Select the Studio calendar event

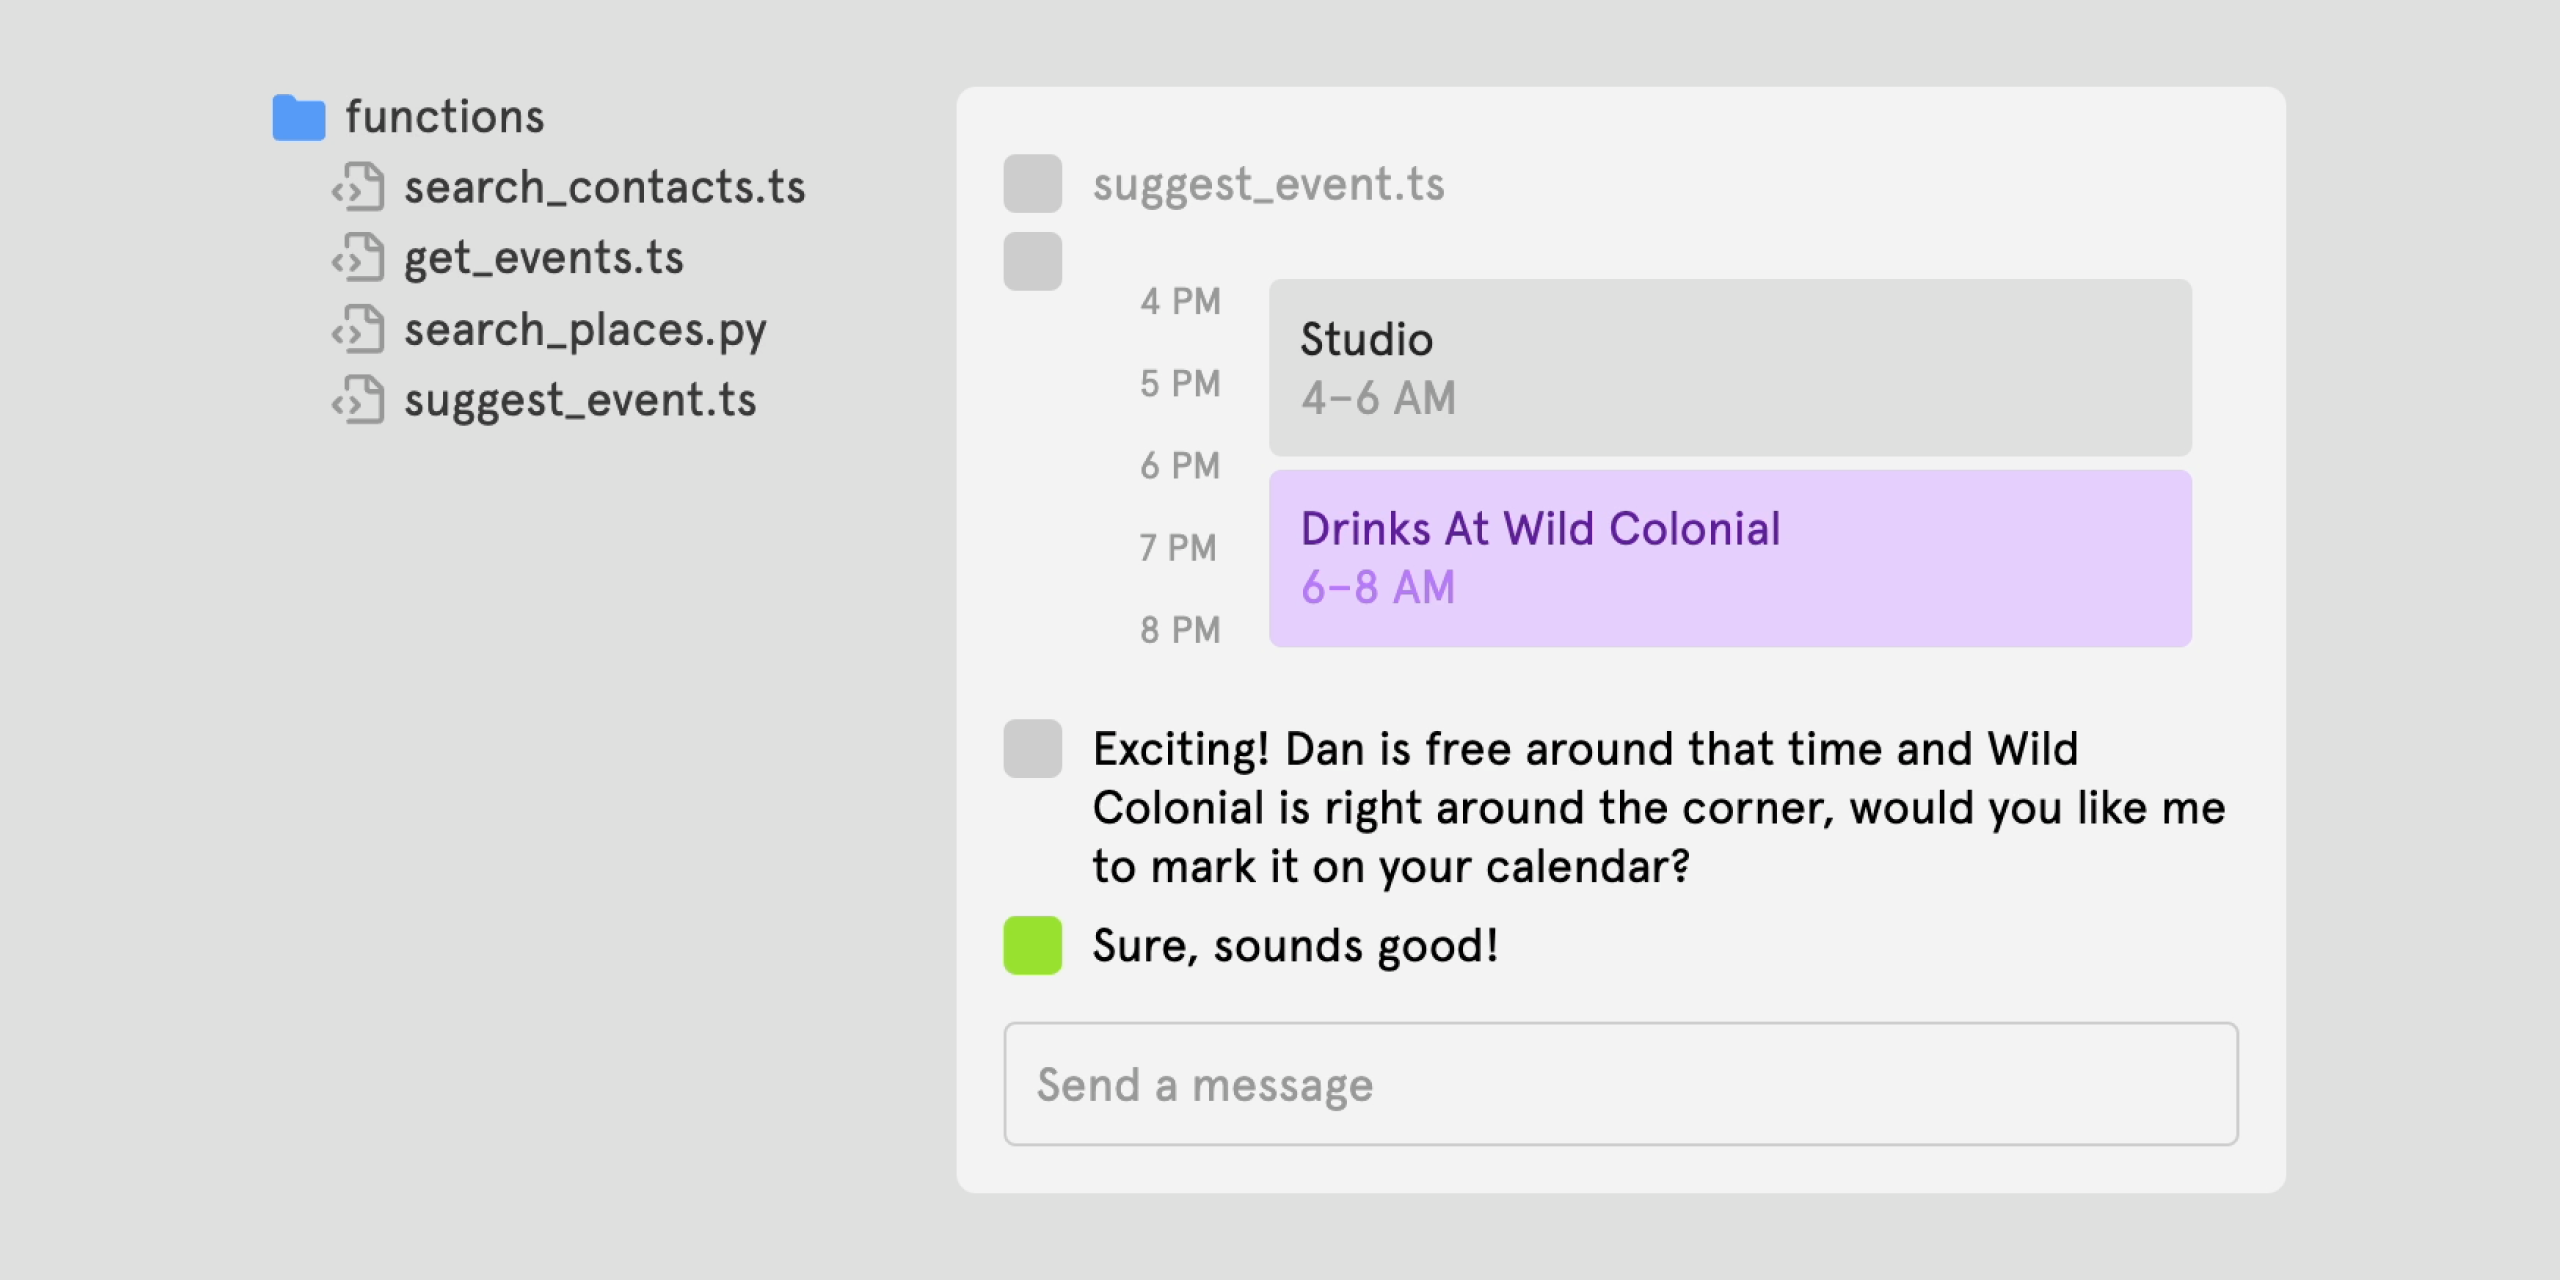click(x=1730, y=368)
